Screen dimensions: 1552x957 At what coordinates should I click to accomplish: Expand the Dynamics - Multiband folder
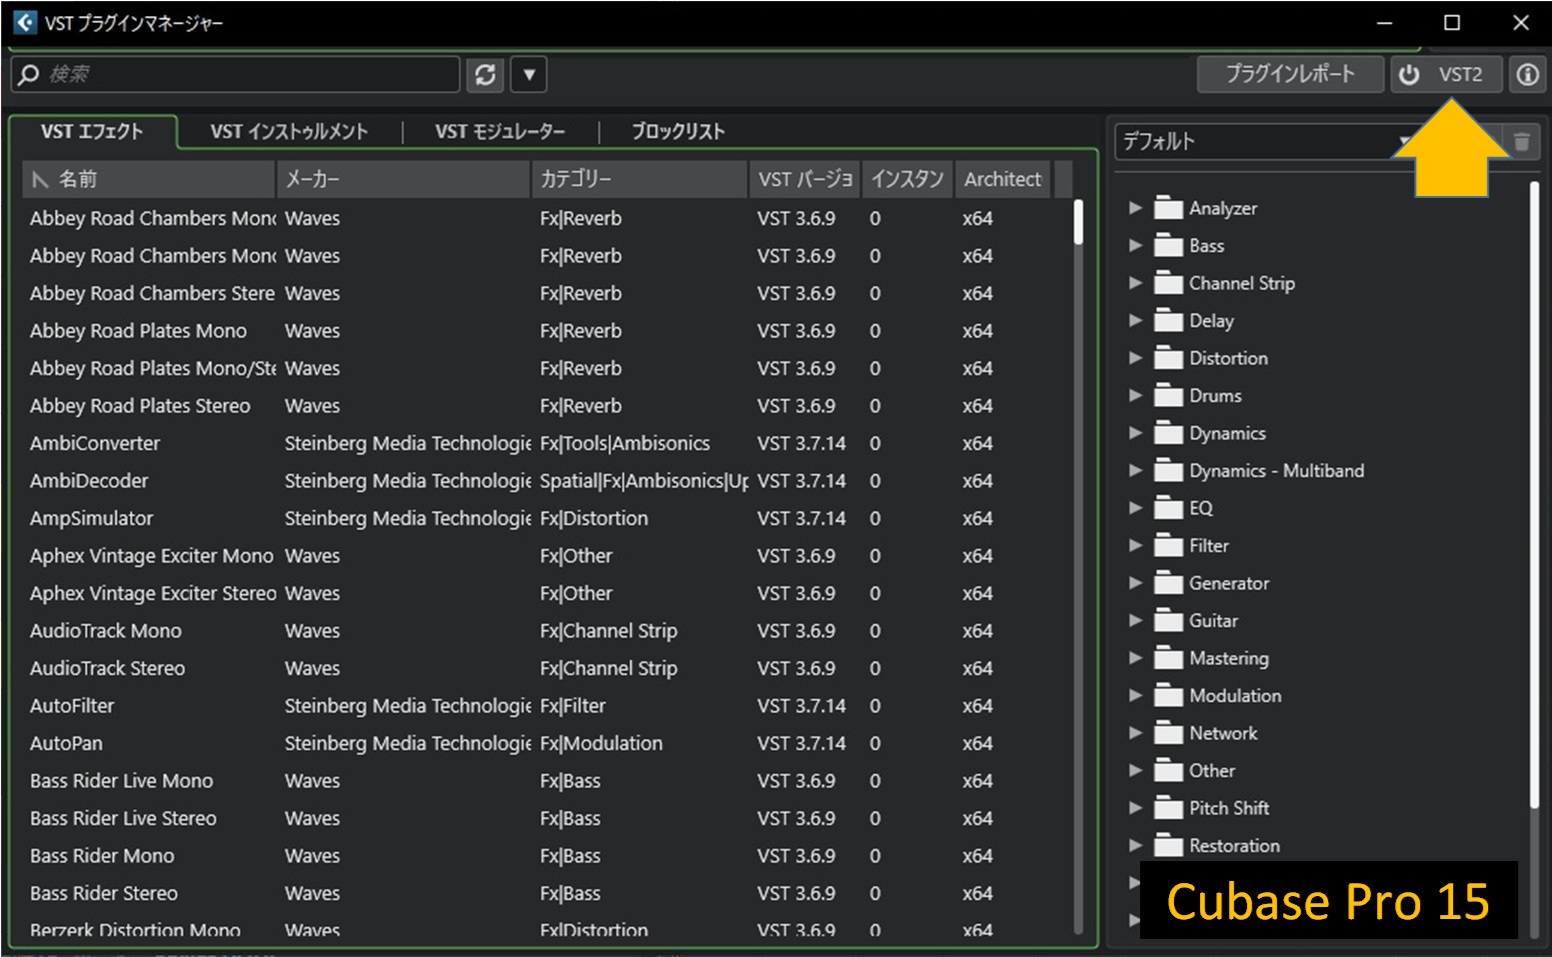[x=1135, y=471]
